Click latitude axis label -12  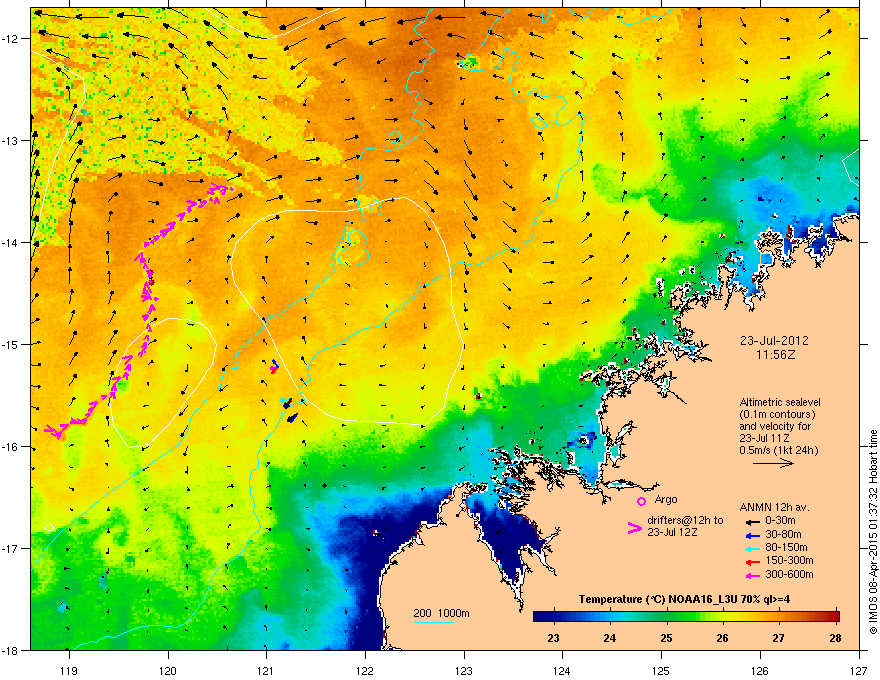11,39
